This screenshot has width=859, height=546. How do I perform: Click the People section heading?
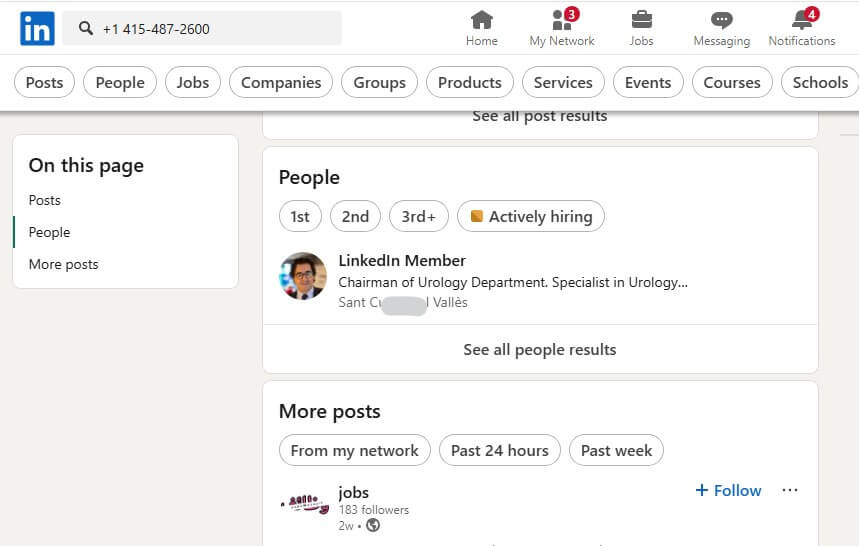coord(309,177)
